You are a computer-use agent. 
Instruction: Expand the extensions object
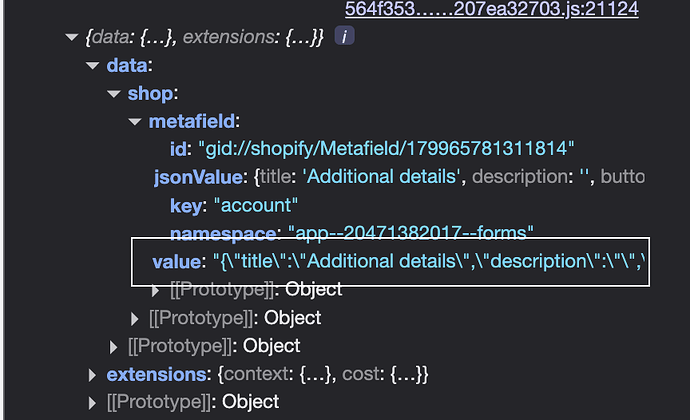[92, 375]
